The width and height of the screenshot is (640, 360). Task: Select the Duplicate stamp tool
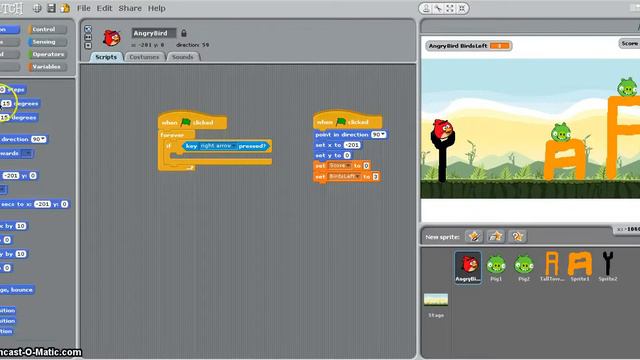tap(426, 9)
